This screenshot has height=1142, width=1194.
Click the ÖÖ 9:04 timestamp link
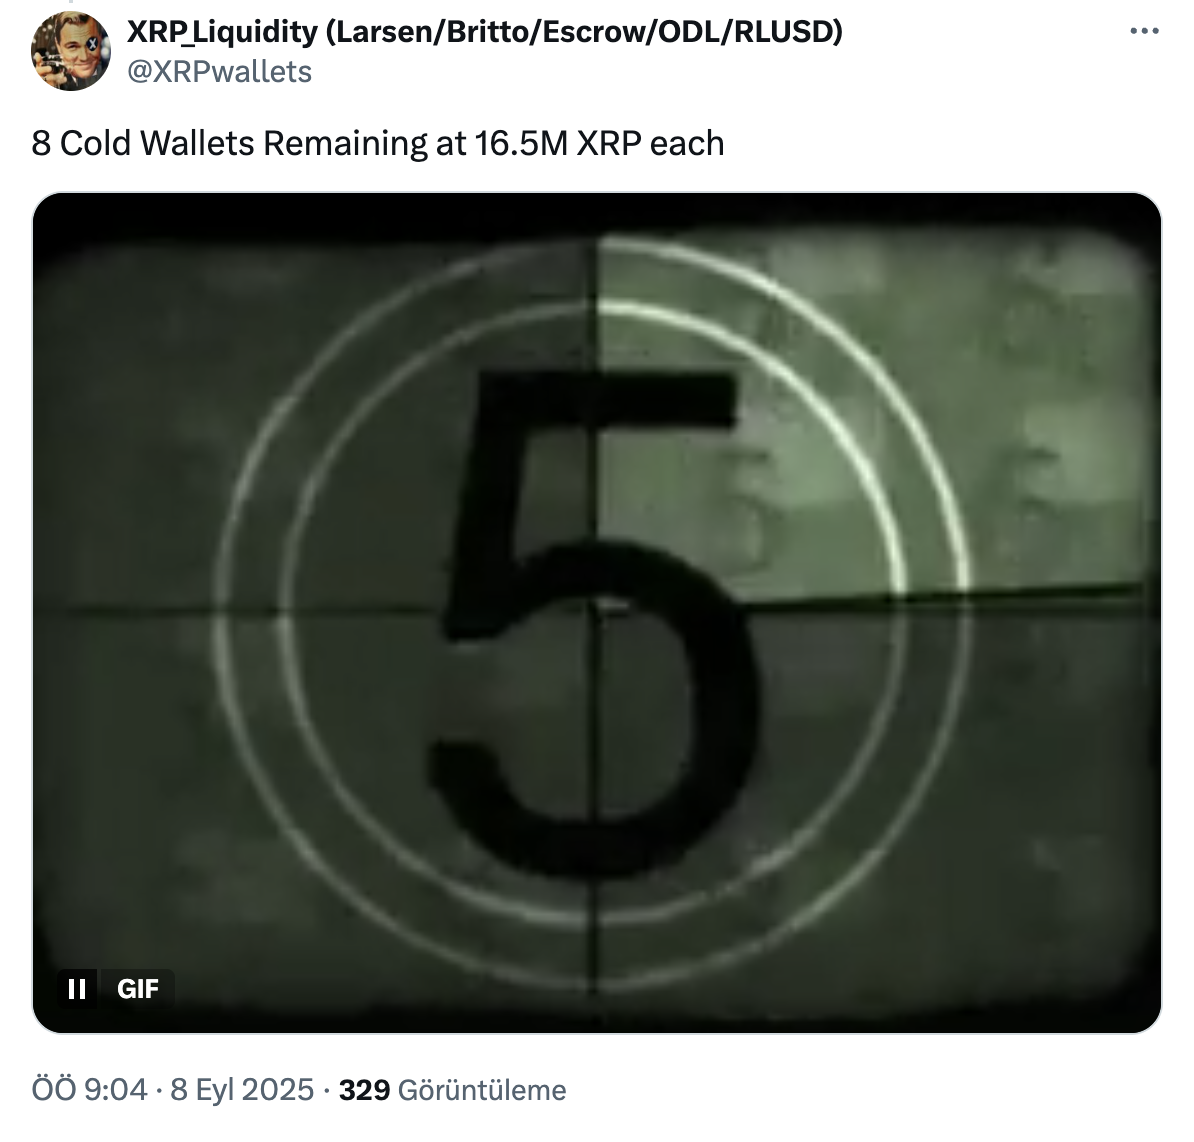(x=89, y=1089)
